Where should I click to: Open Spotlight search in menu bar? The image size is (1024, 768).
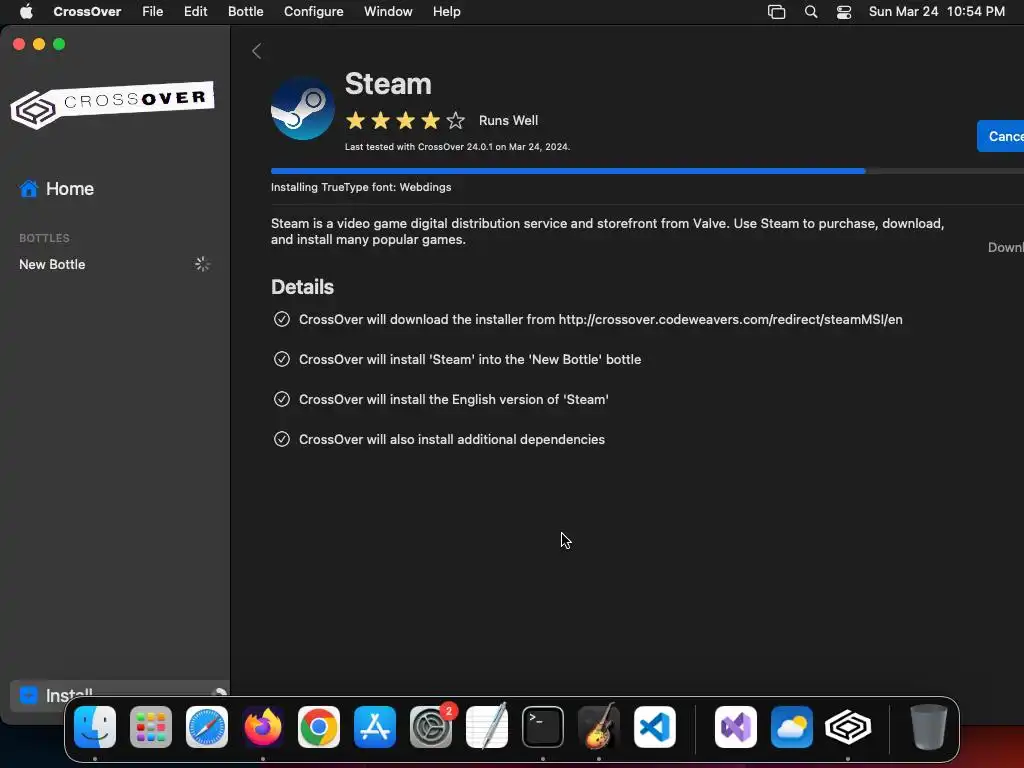pyautogui.click(x=810, y=12)
